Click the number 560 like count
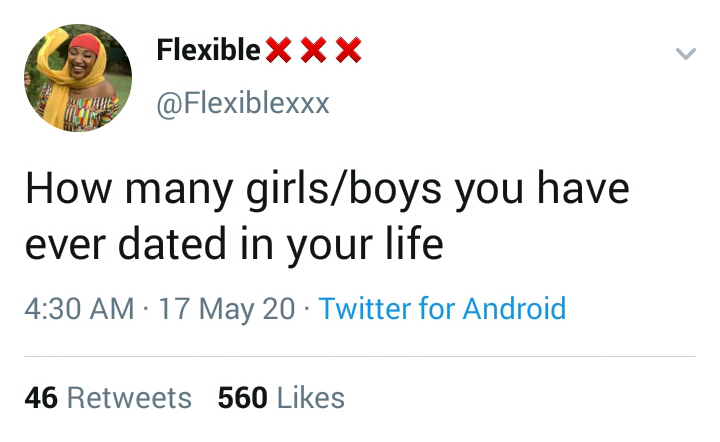720x442 pixels. point(242,398)
